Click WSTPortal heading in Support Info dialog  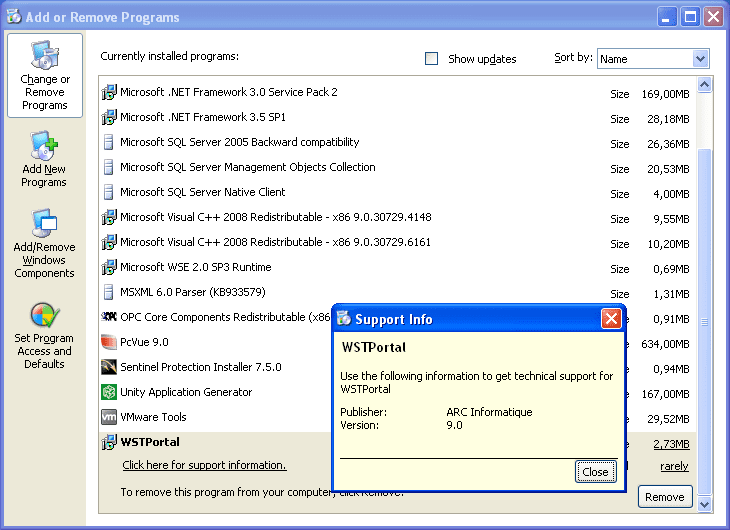374,347
